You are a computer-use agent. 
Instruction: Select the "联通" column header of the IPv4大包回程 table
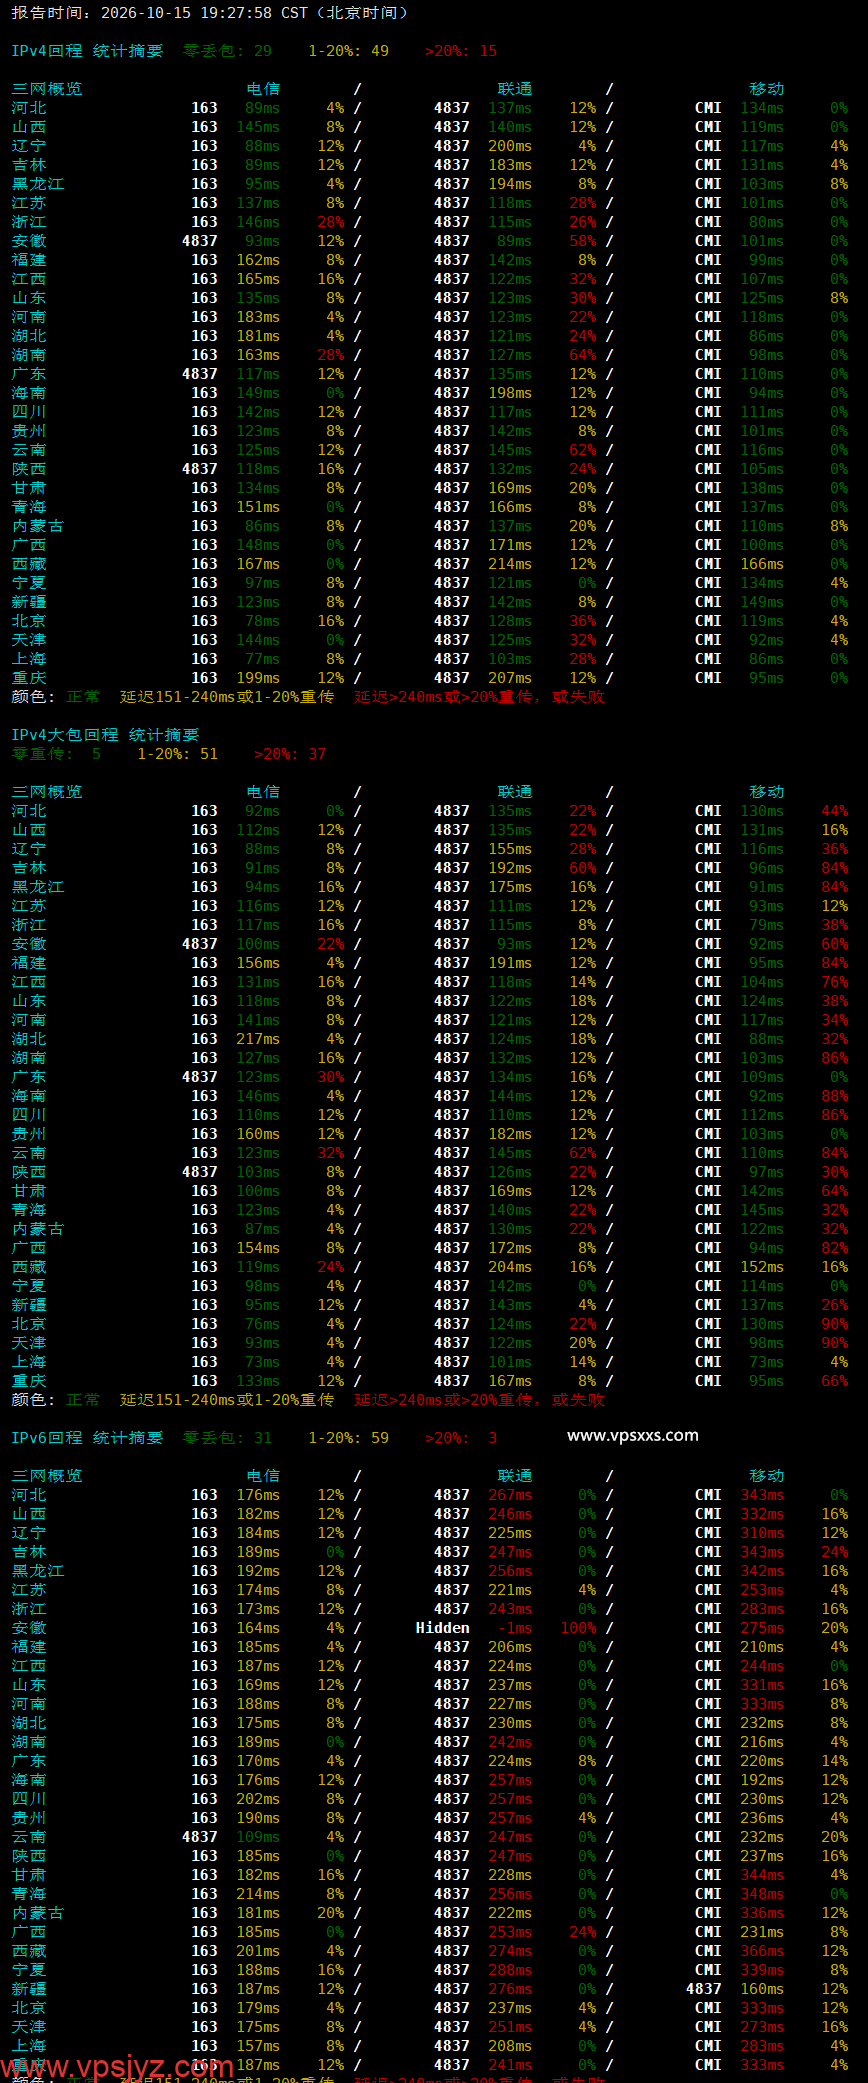515,792
